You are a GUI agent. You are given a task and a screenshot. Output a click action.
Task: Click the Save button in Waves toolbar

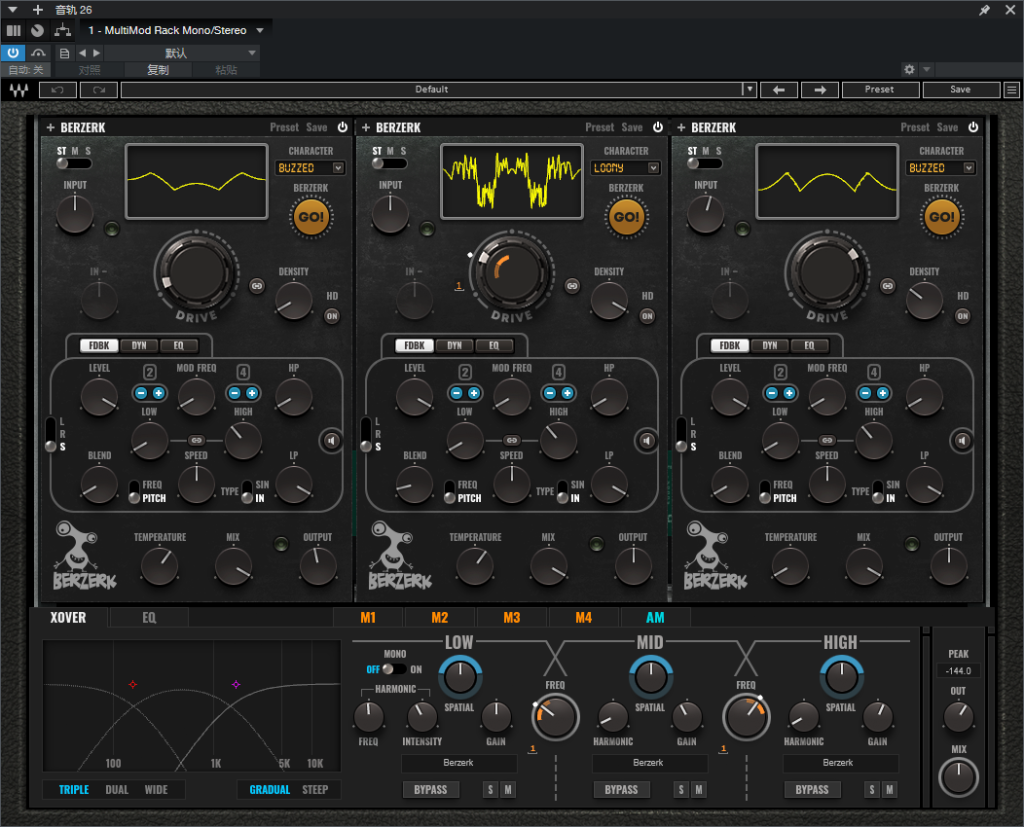coord(961,90)
